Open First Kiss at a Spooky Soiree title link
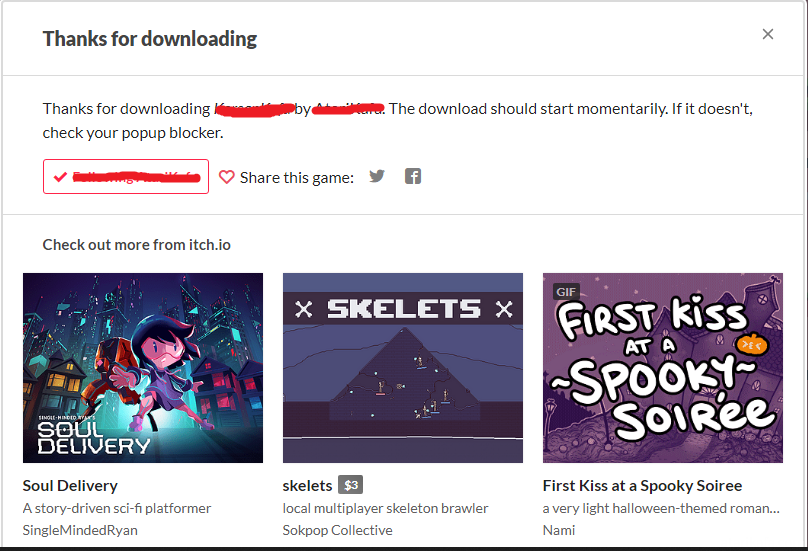Viewport: 808px width, 551px height. point(642,486)
